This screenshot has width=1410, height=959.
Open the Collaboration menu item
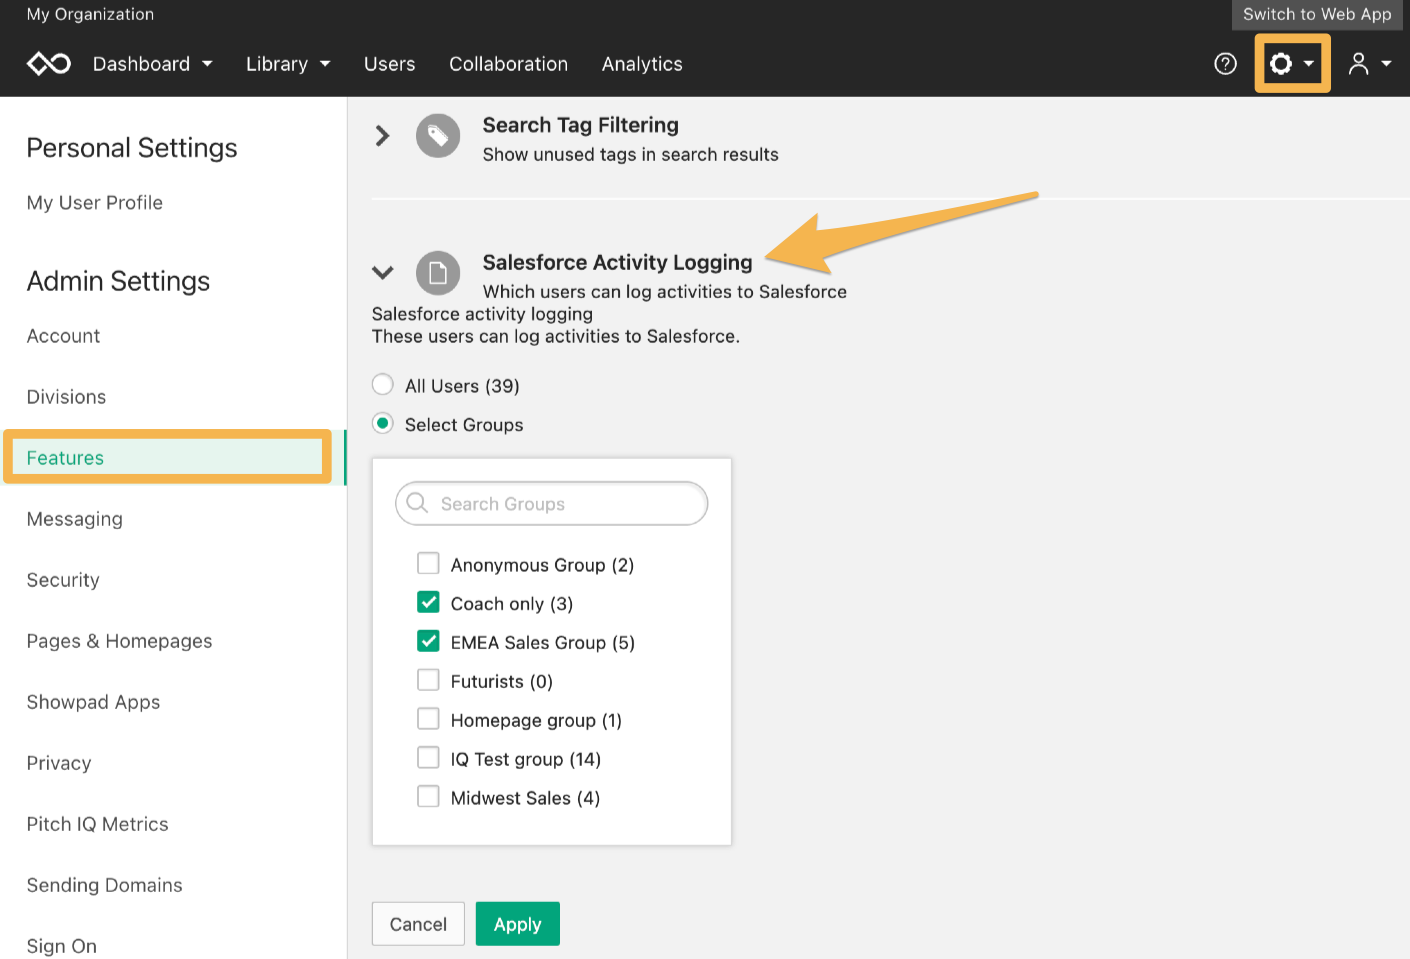pyautogui.click(x=509, y=64)
